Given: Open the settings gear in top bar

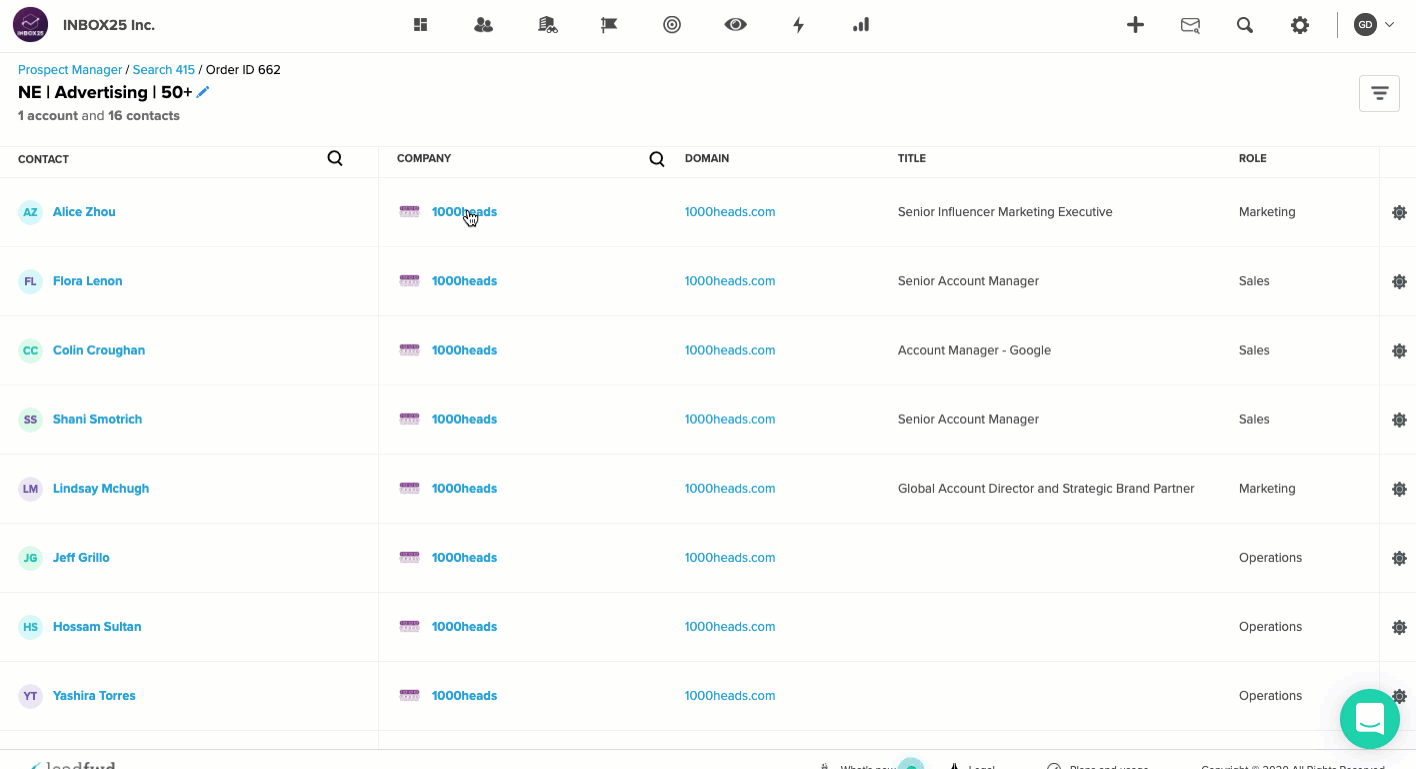Looking at the screenshot, I should click(x=1300, y=25).
